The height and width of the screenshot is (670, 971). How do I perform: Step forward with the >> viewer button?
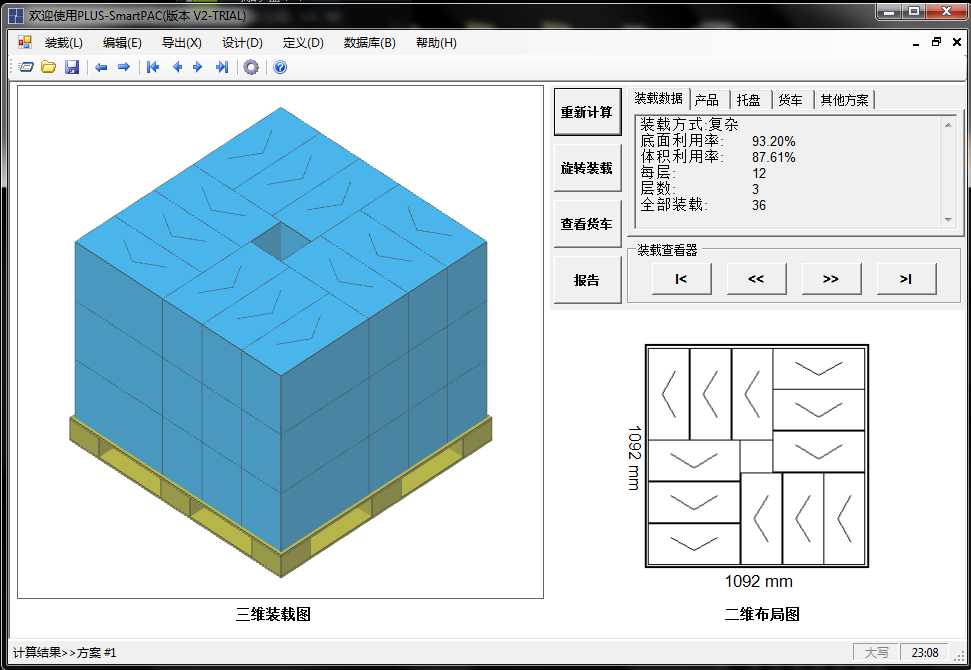point(831,279)
